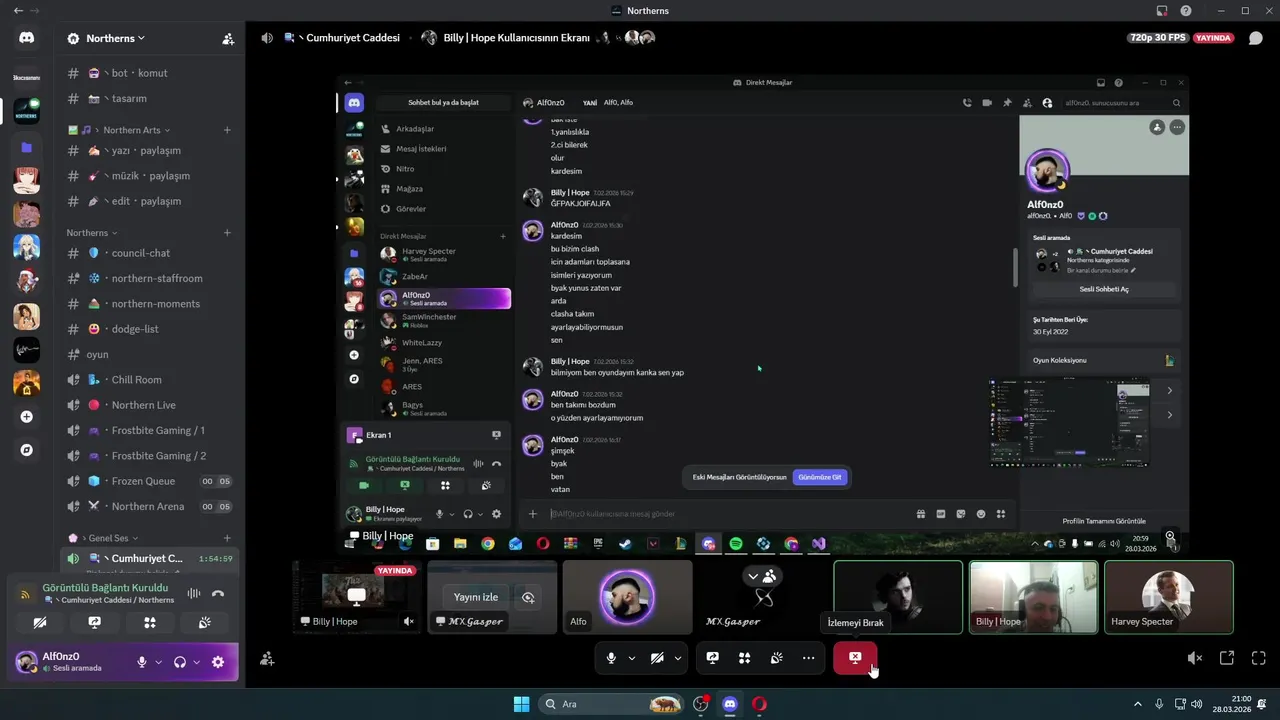Viewport: 1280px width, 720px height.
Task: Deafen using user panel headphones
Action: (180, 662)
